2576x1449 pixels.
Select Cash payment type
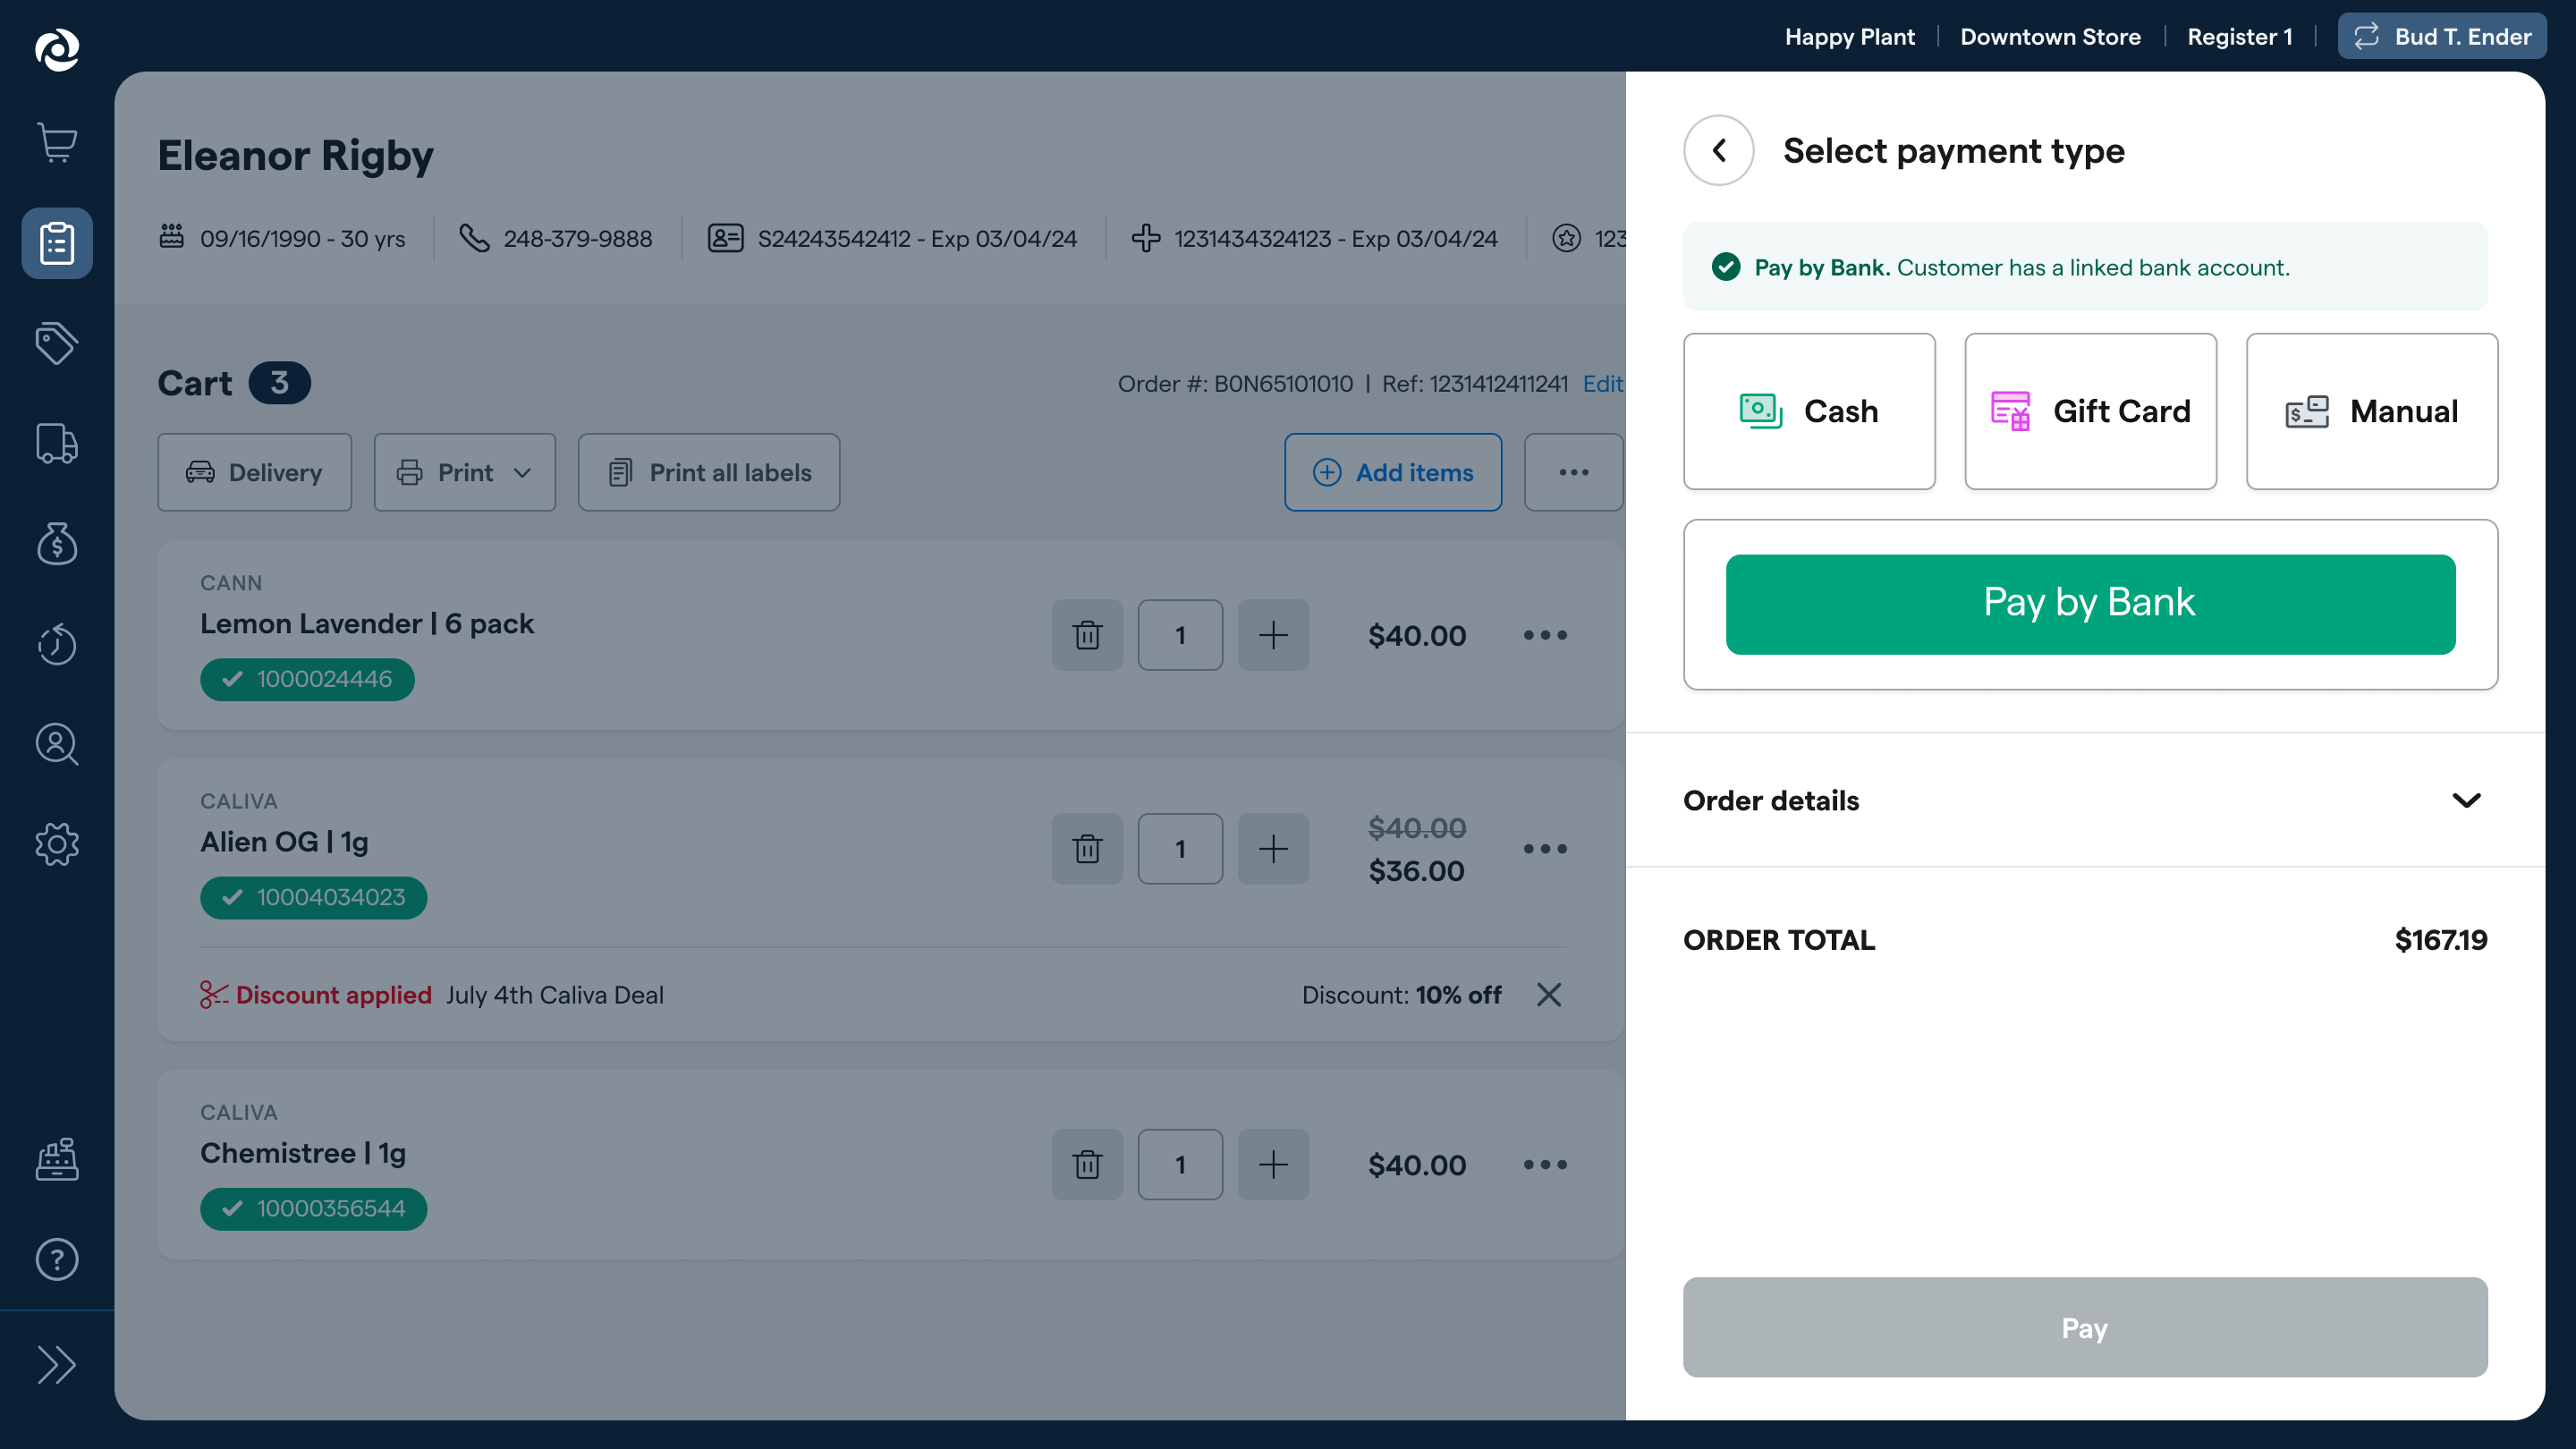pos(1809,411)
